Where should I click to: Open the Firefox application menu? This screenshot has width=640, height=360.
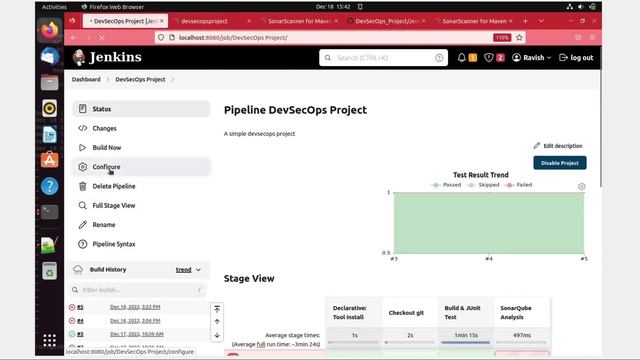pyautogui.click(x=593, y=38)
